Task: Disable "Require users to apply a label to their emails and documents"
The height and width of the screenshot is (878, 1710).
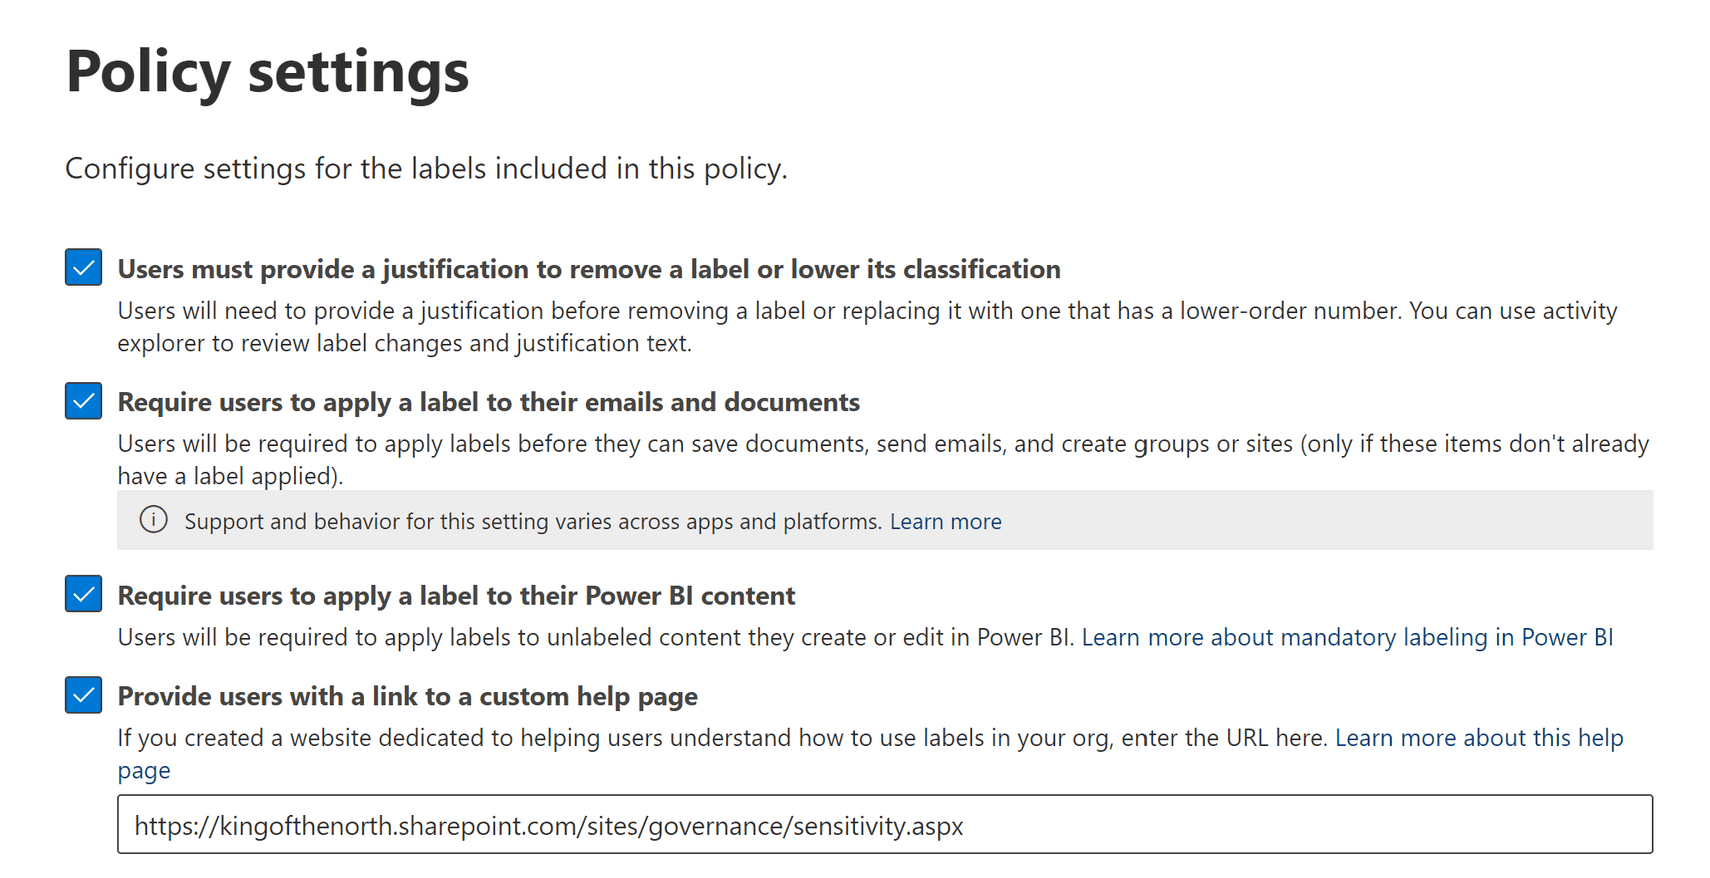Action: pyautogui.click(x=83, y=401)
